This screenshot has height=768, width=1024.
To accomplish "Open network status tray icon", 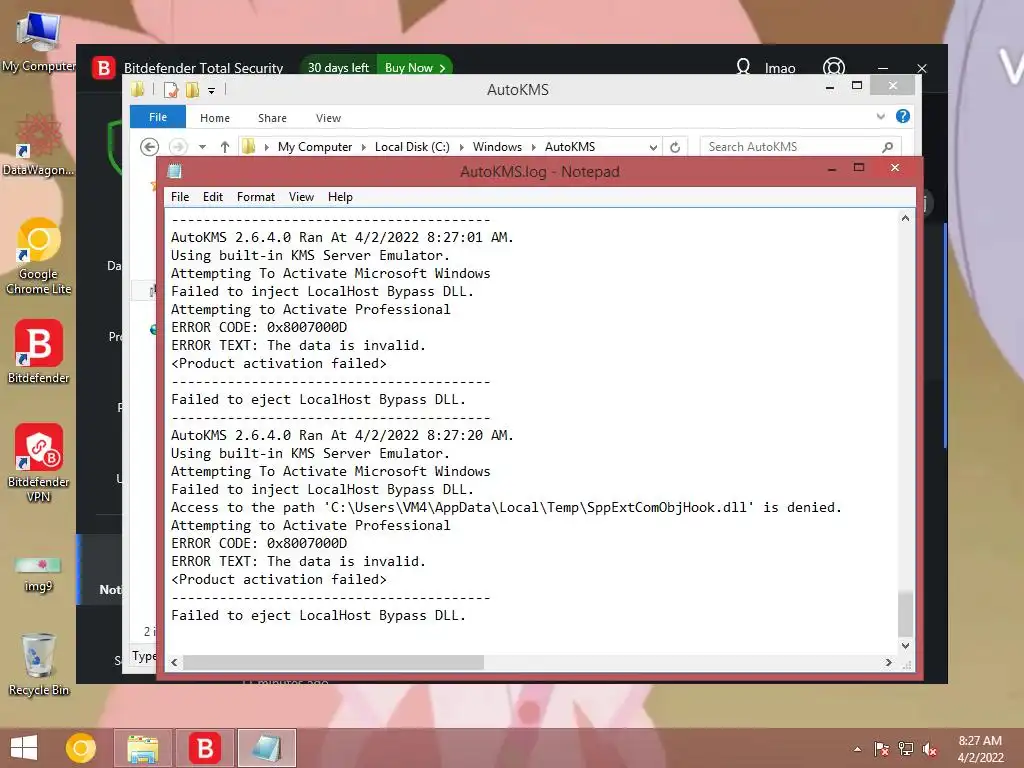I will coord(906,749).
